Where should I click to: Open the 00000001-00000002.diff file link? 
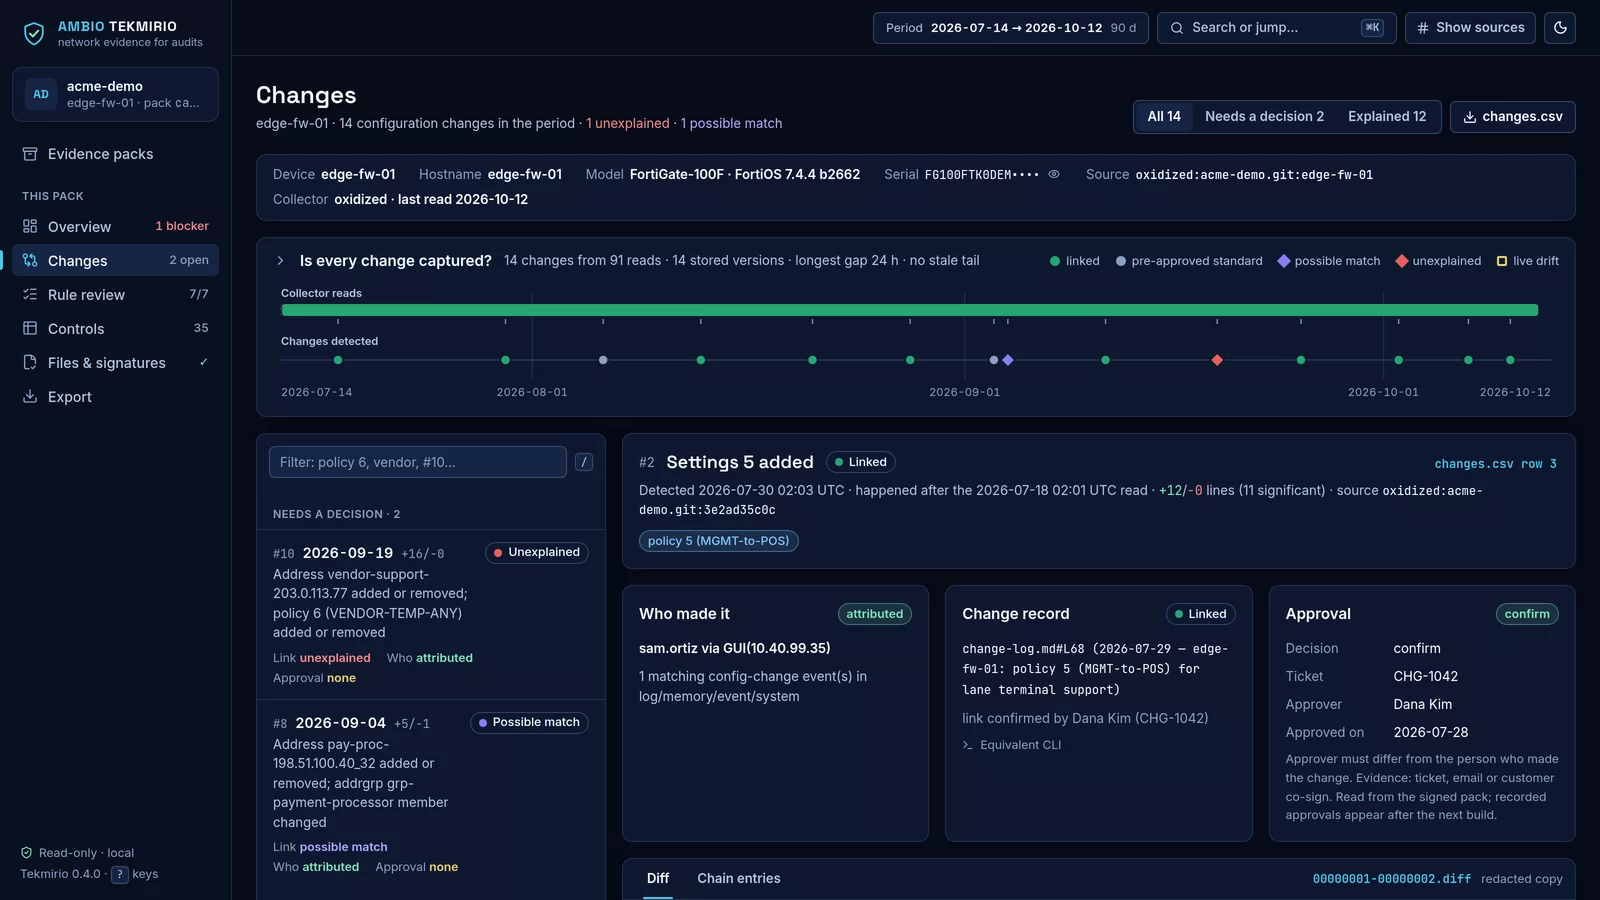tap(1391, 879)
